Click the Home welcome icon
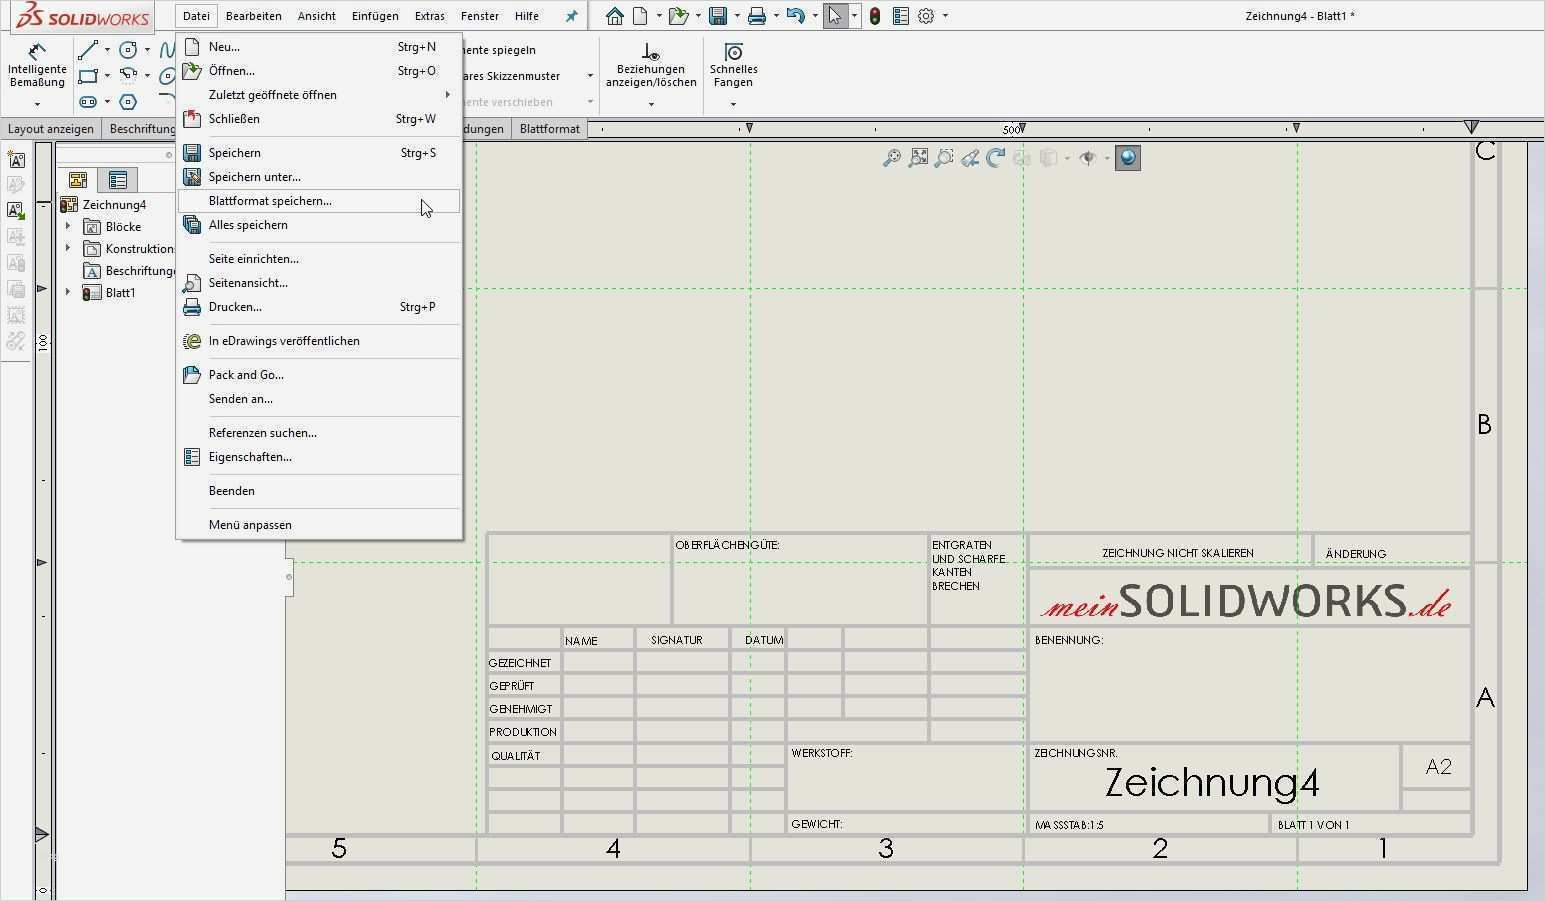This screenshot has width=1545, height=901. (x=615, y=16)
